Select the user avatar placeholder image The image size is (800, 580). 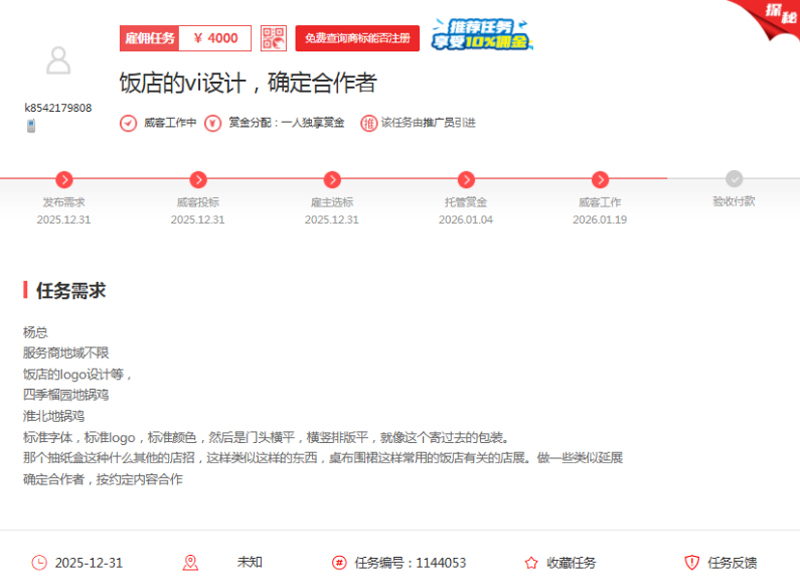60,60
